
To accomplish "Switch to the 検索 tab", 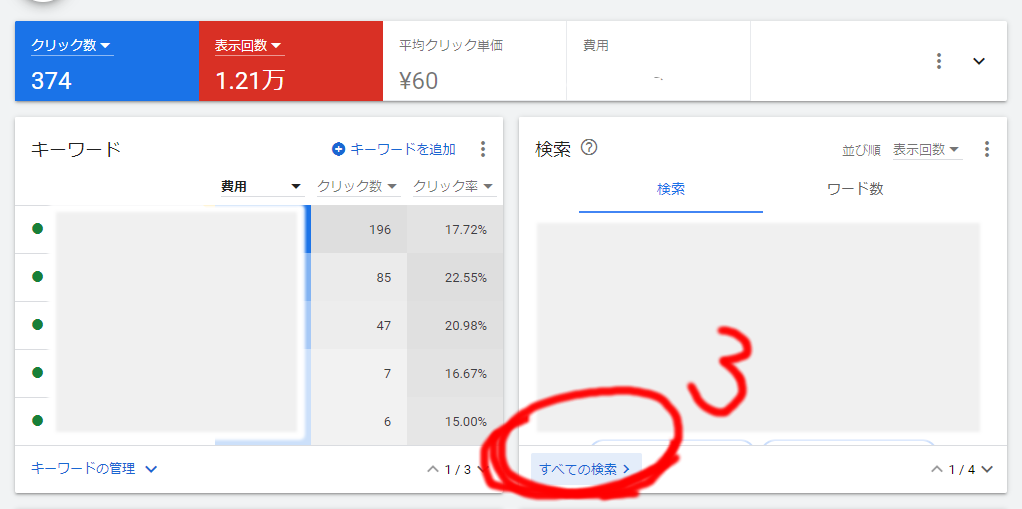I will 671,190.
